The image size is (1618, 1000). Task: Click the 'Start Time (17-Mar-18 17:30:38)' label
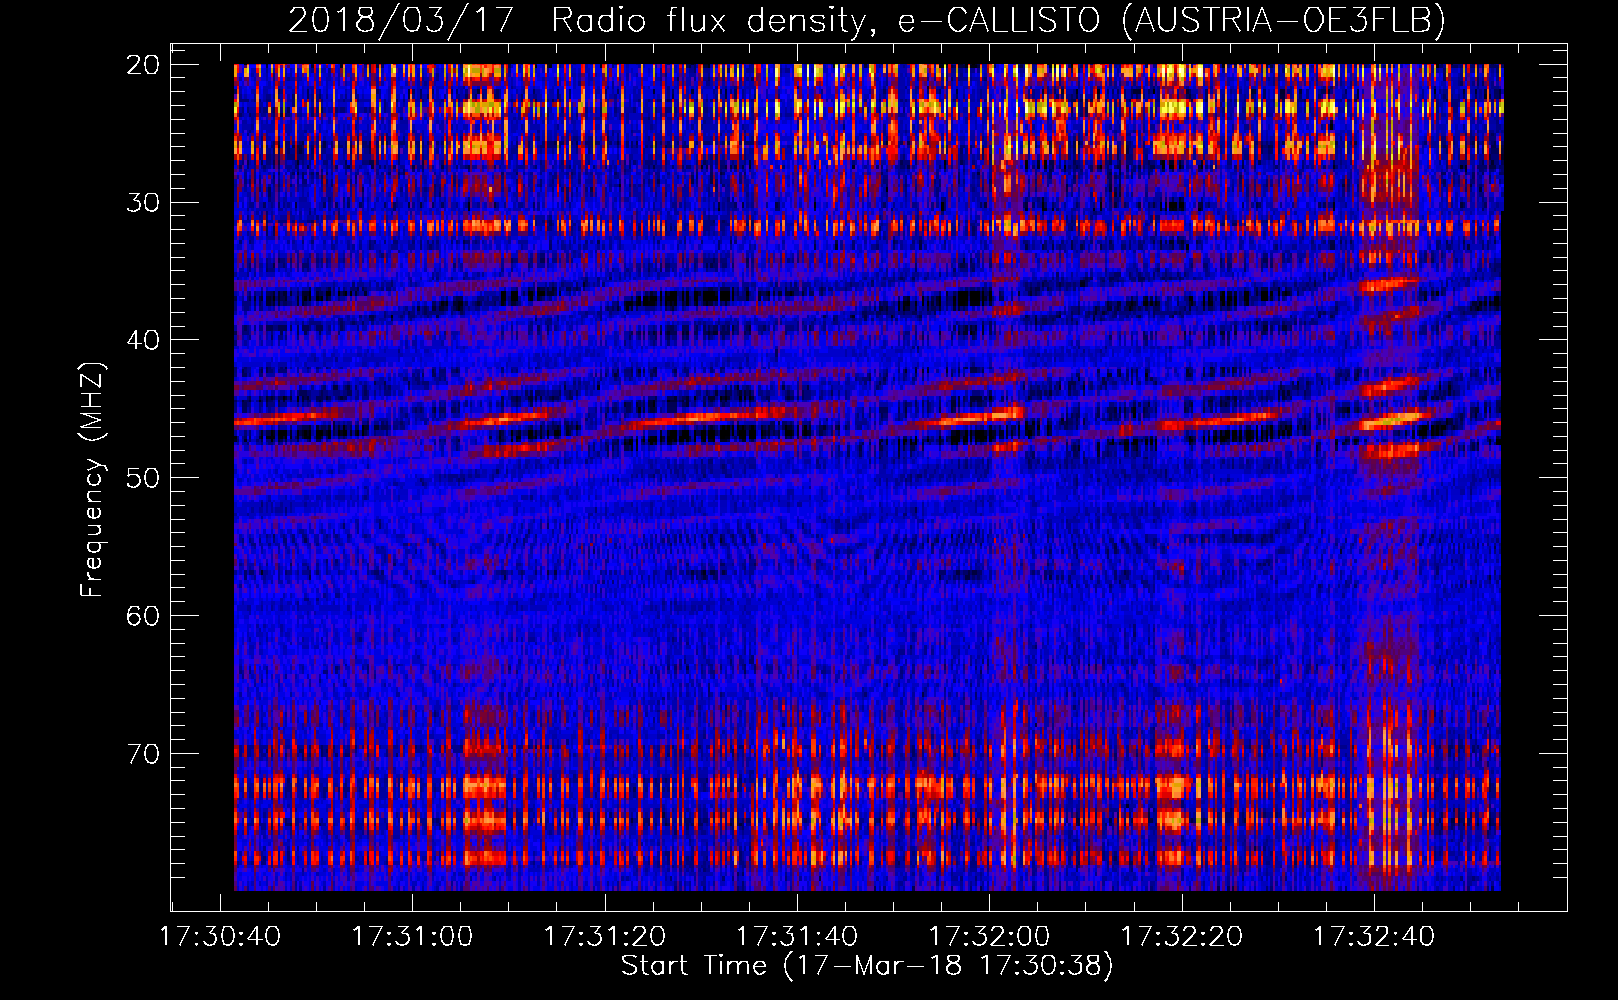tap(867, 966)
